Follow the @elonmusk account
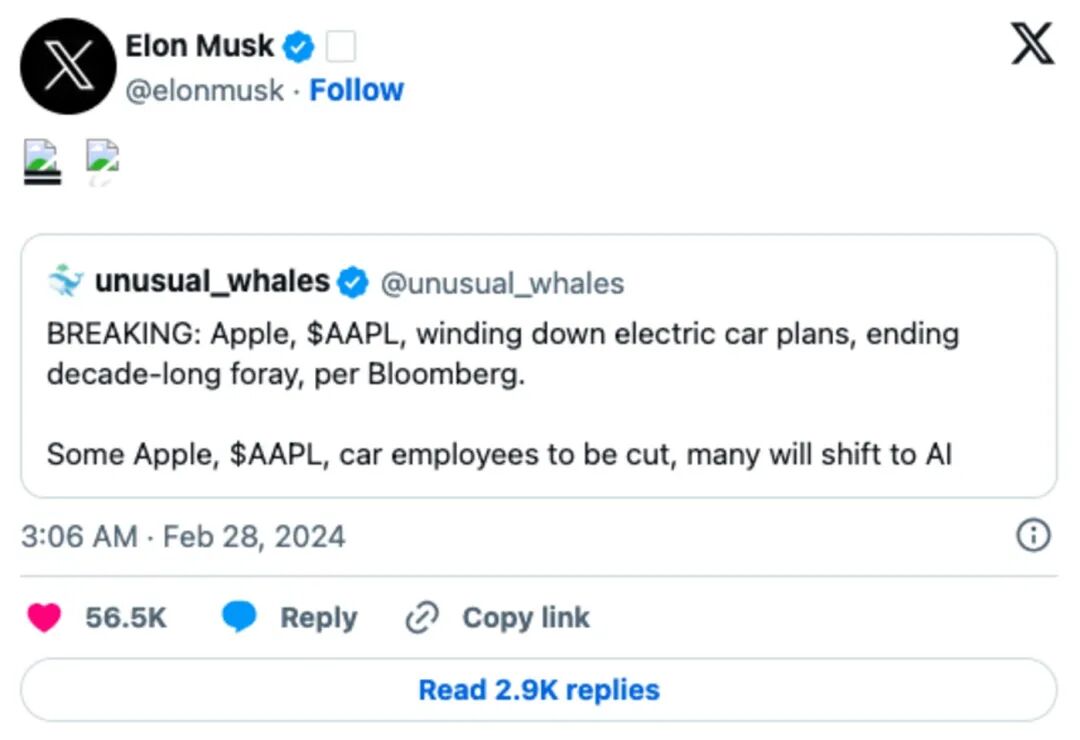The height and width of the screenshot is (740, 1080). coord(356,90)
